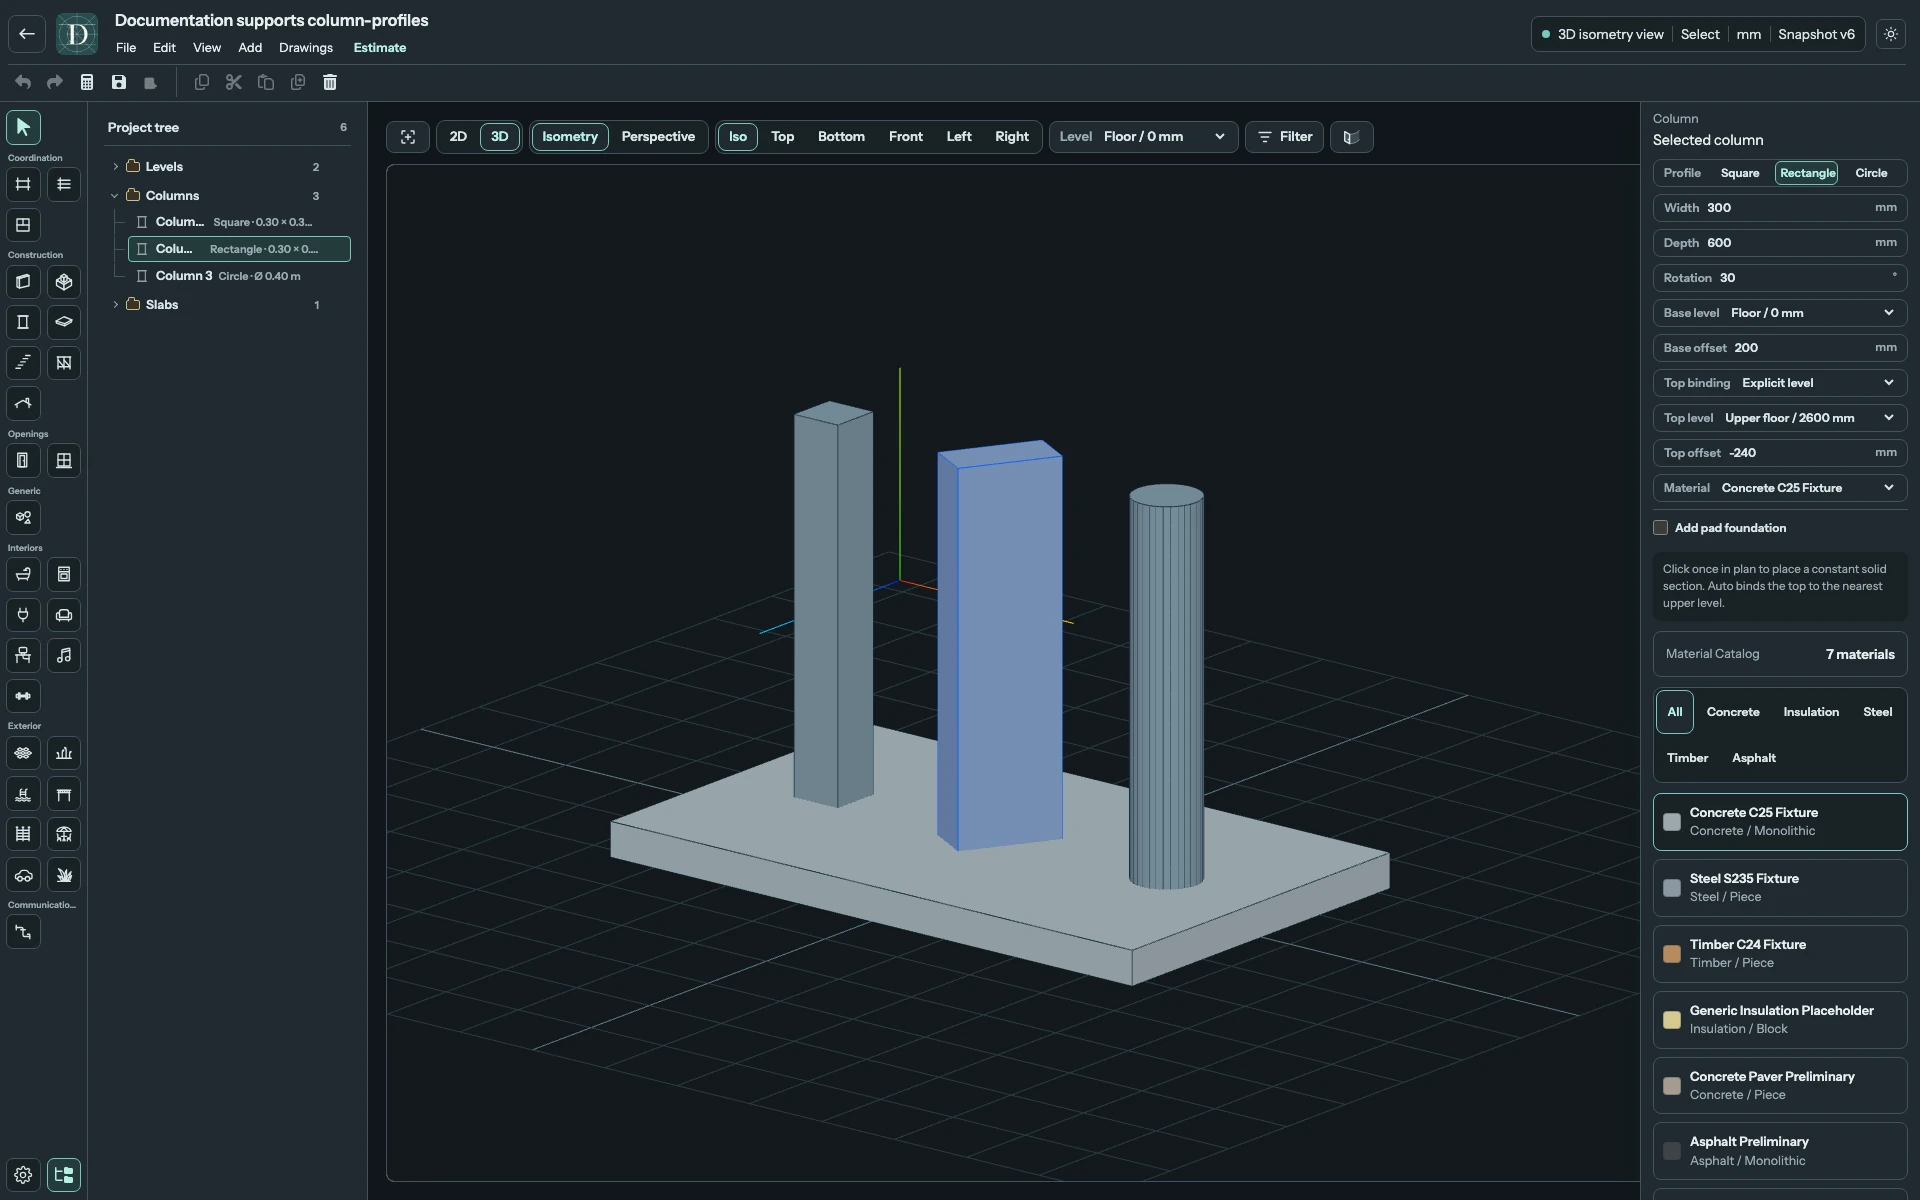The width and height of the screenshot is (1920, 1200).
Task: Click the back arrow button
Action: pyautogui.click(x=27, y=34)
